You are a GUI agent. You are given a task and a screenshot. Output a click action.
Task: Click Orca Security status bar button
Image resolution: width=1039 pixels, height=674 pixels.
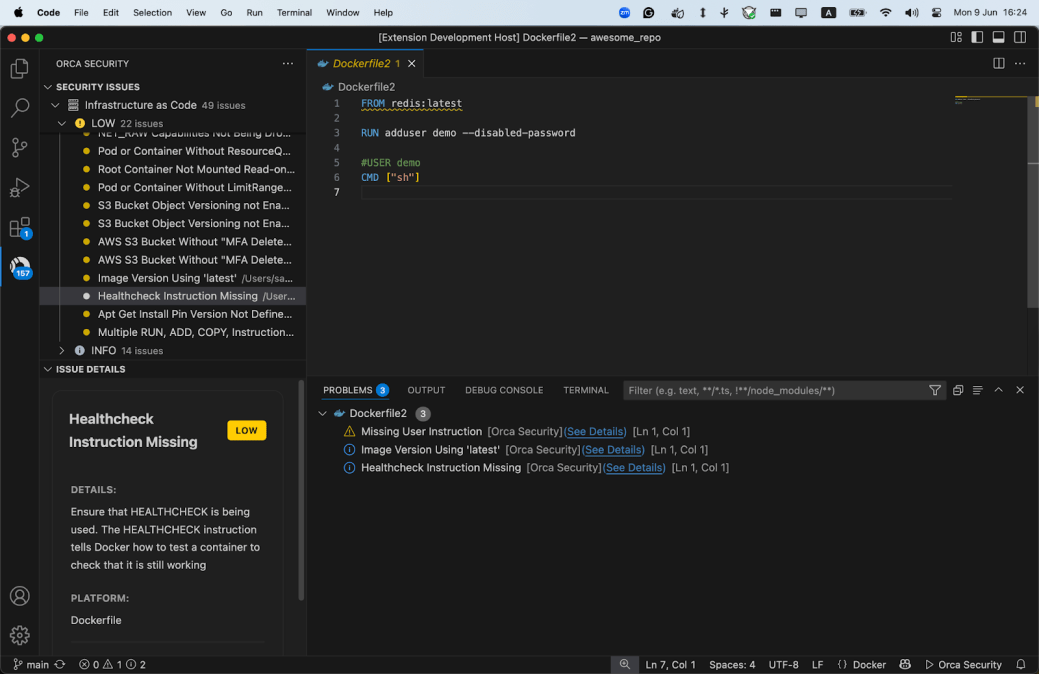963,665
